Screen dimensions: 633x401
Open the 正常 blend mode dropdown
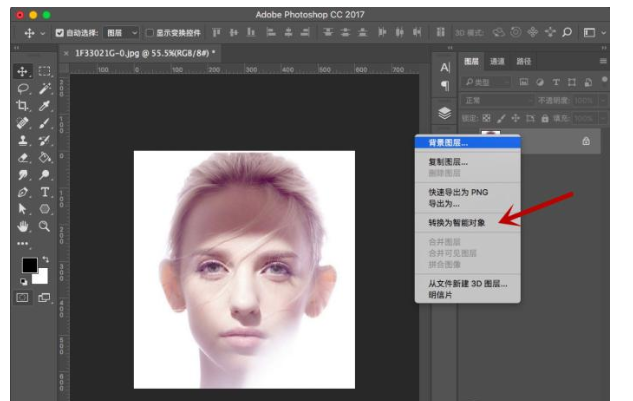[494, 101]
